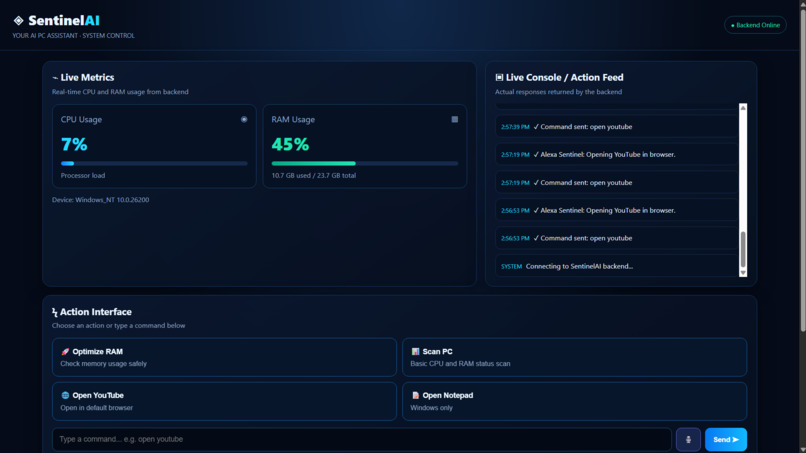Click the chart icon on Scan PC
The width and height of the screenshot is (806, 453).
pos(415,352)
